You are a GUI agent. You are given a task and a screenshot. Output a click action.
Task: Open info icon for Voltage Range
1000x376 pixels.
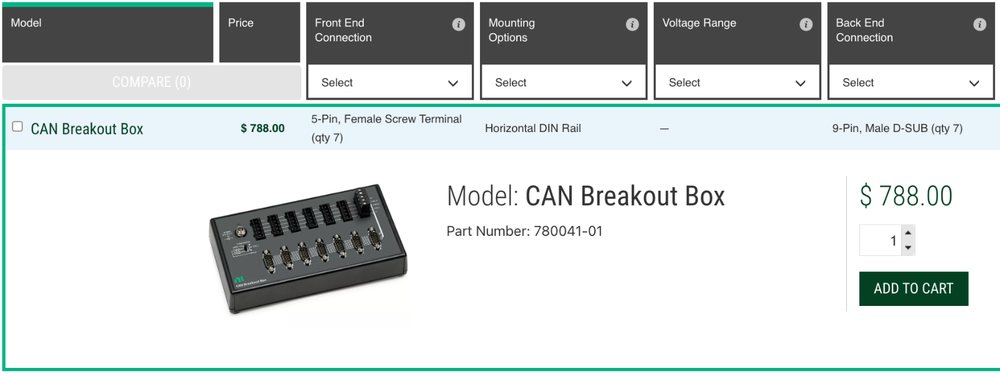pyautogui.click(x=806, y=24)
